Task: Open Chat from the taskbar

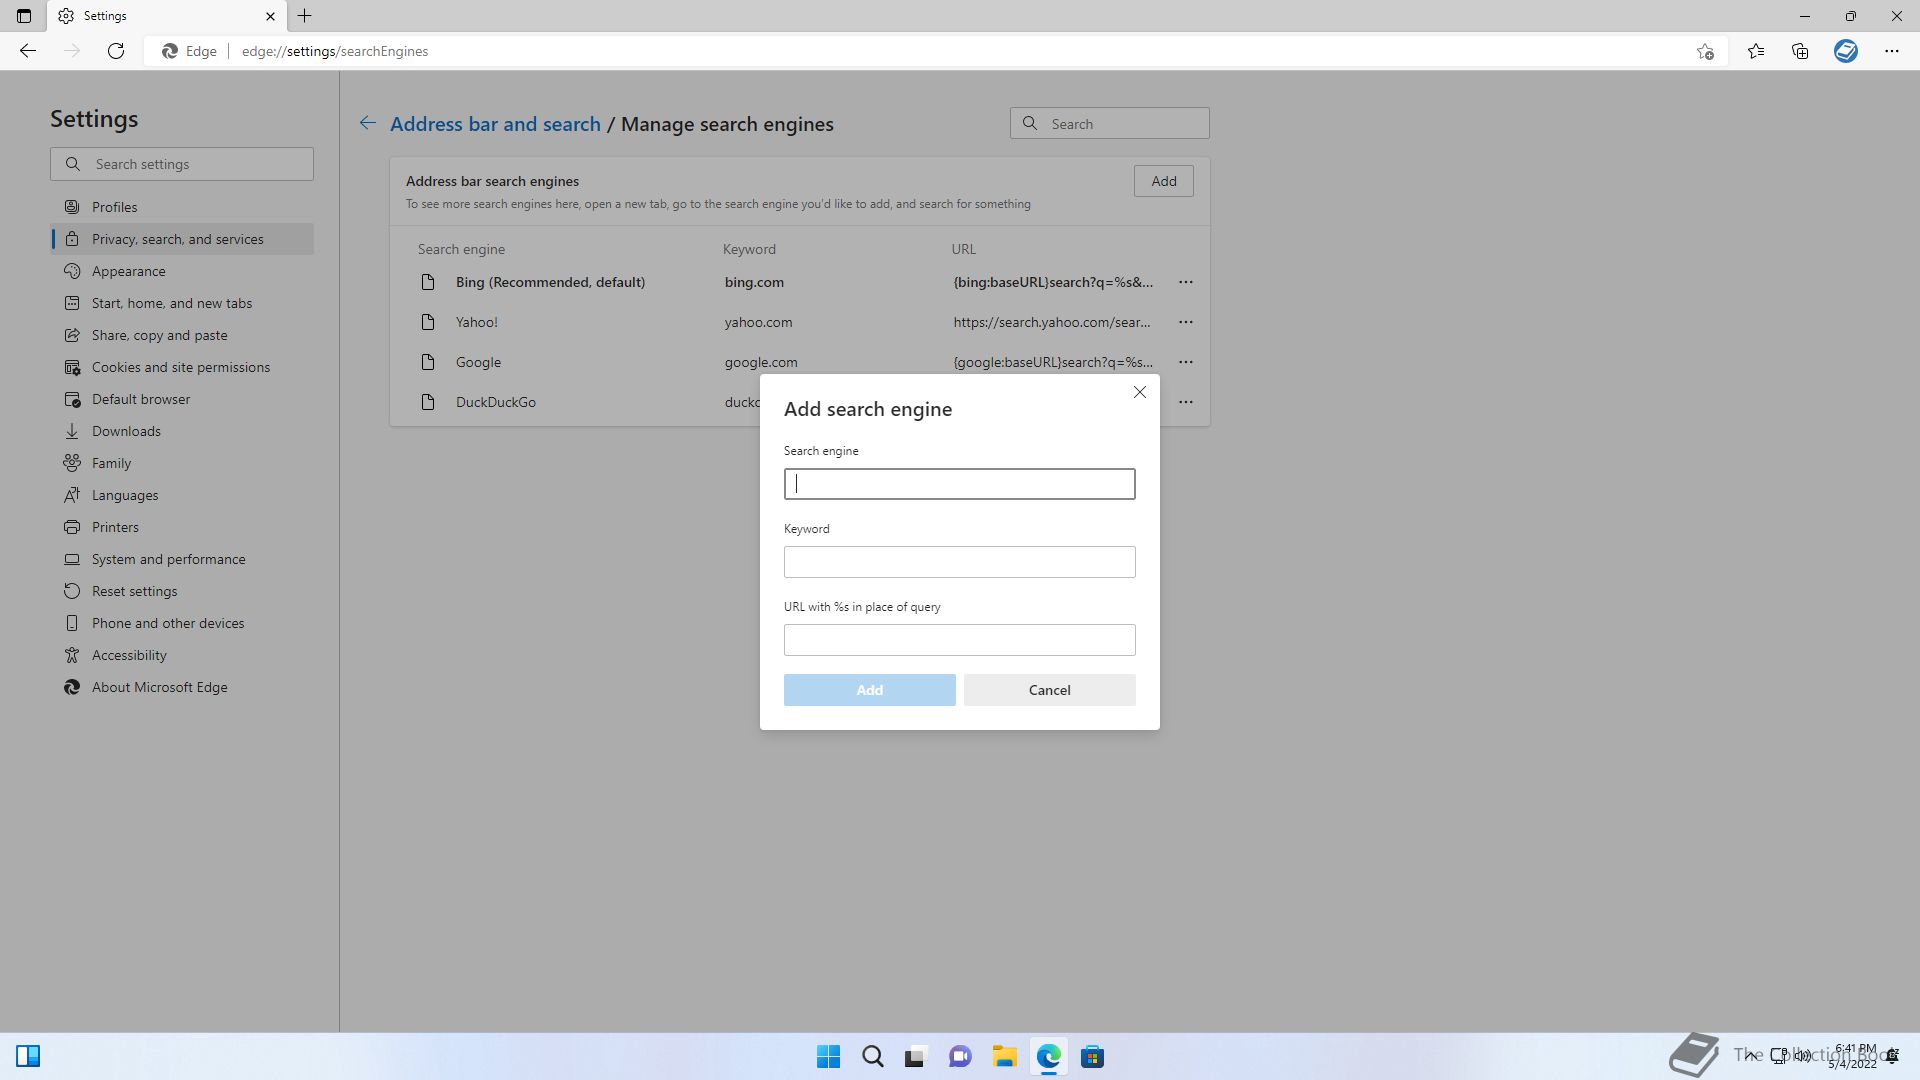Action: pyautogui.click(x=960, y=1056)
